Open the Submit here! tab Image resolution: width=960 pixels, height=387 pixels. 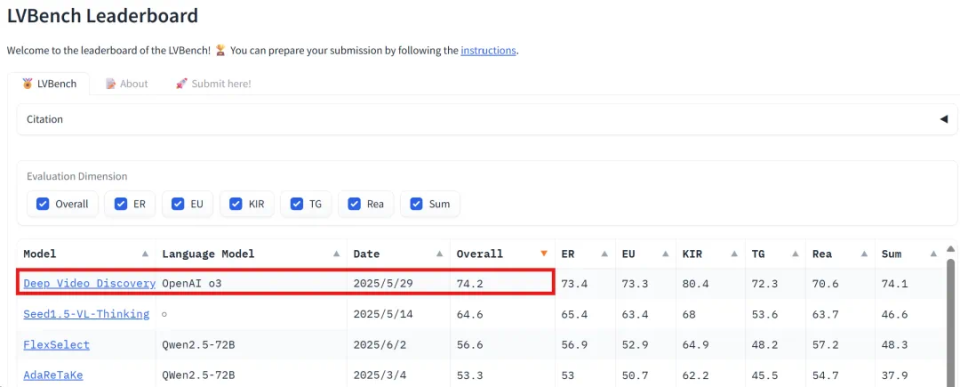213,84
